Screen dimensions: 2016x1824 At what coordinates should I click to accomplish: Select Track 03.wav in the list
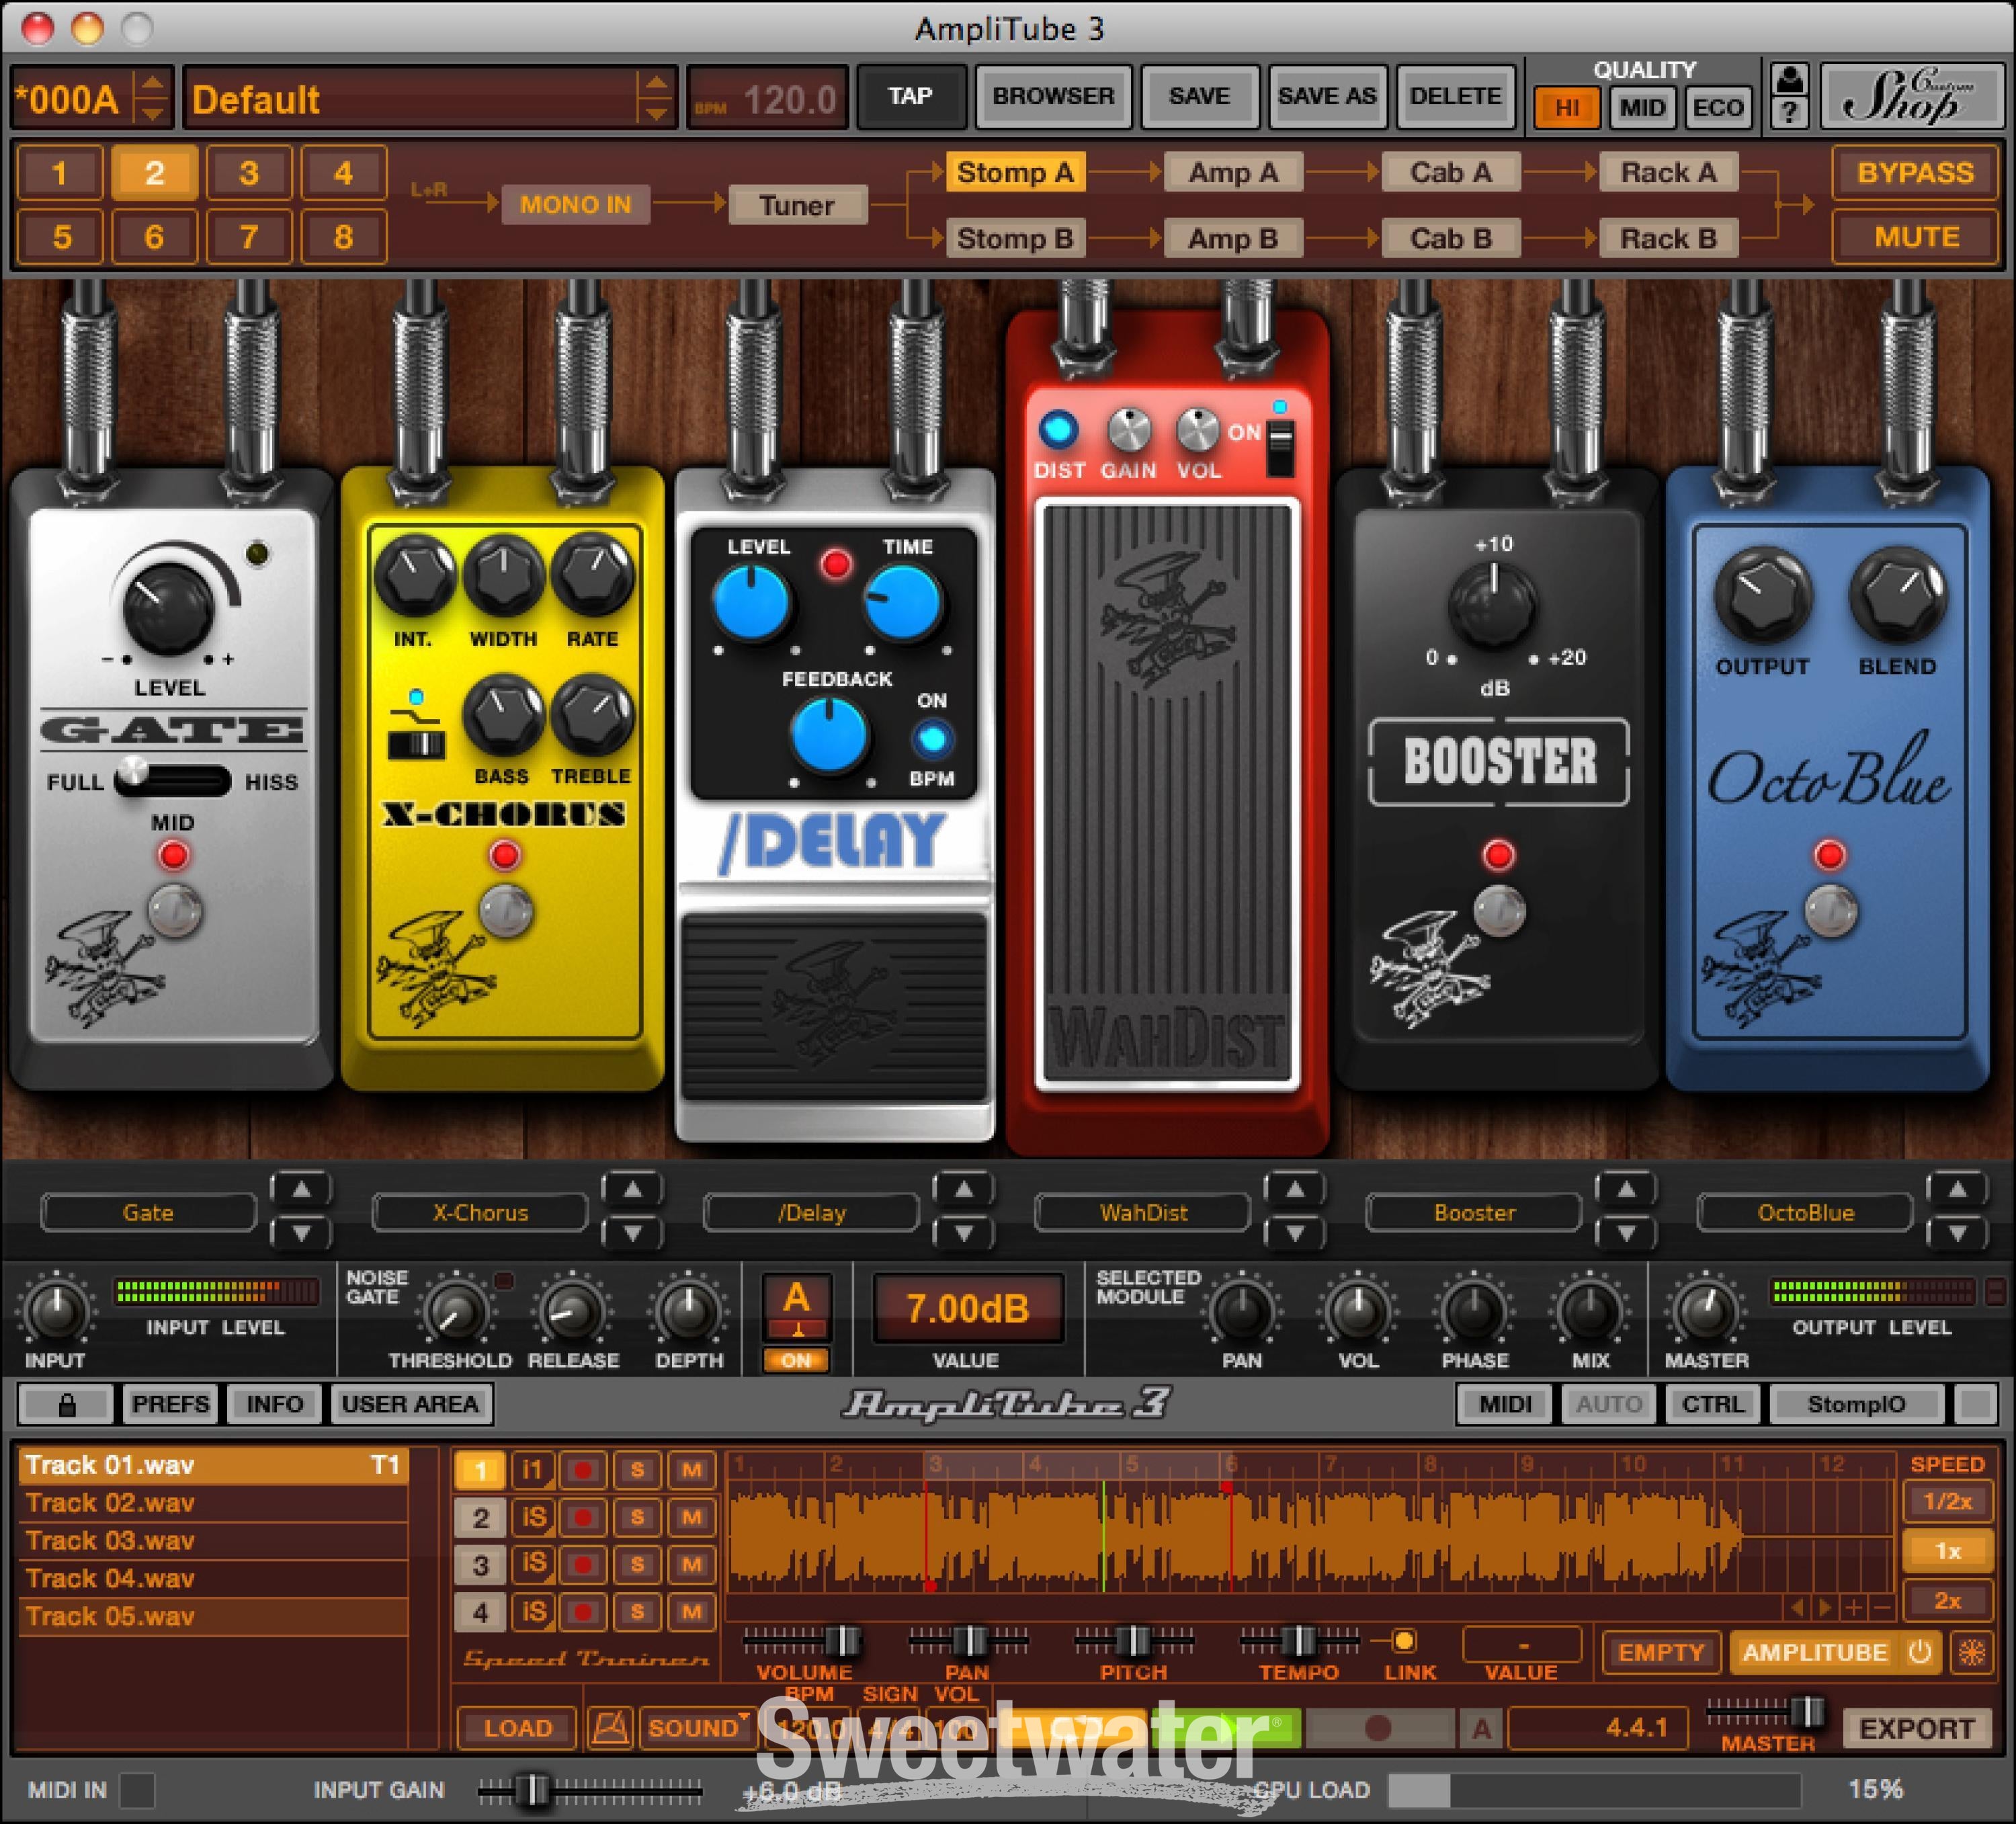[x=214, y=1540]
